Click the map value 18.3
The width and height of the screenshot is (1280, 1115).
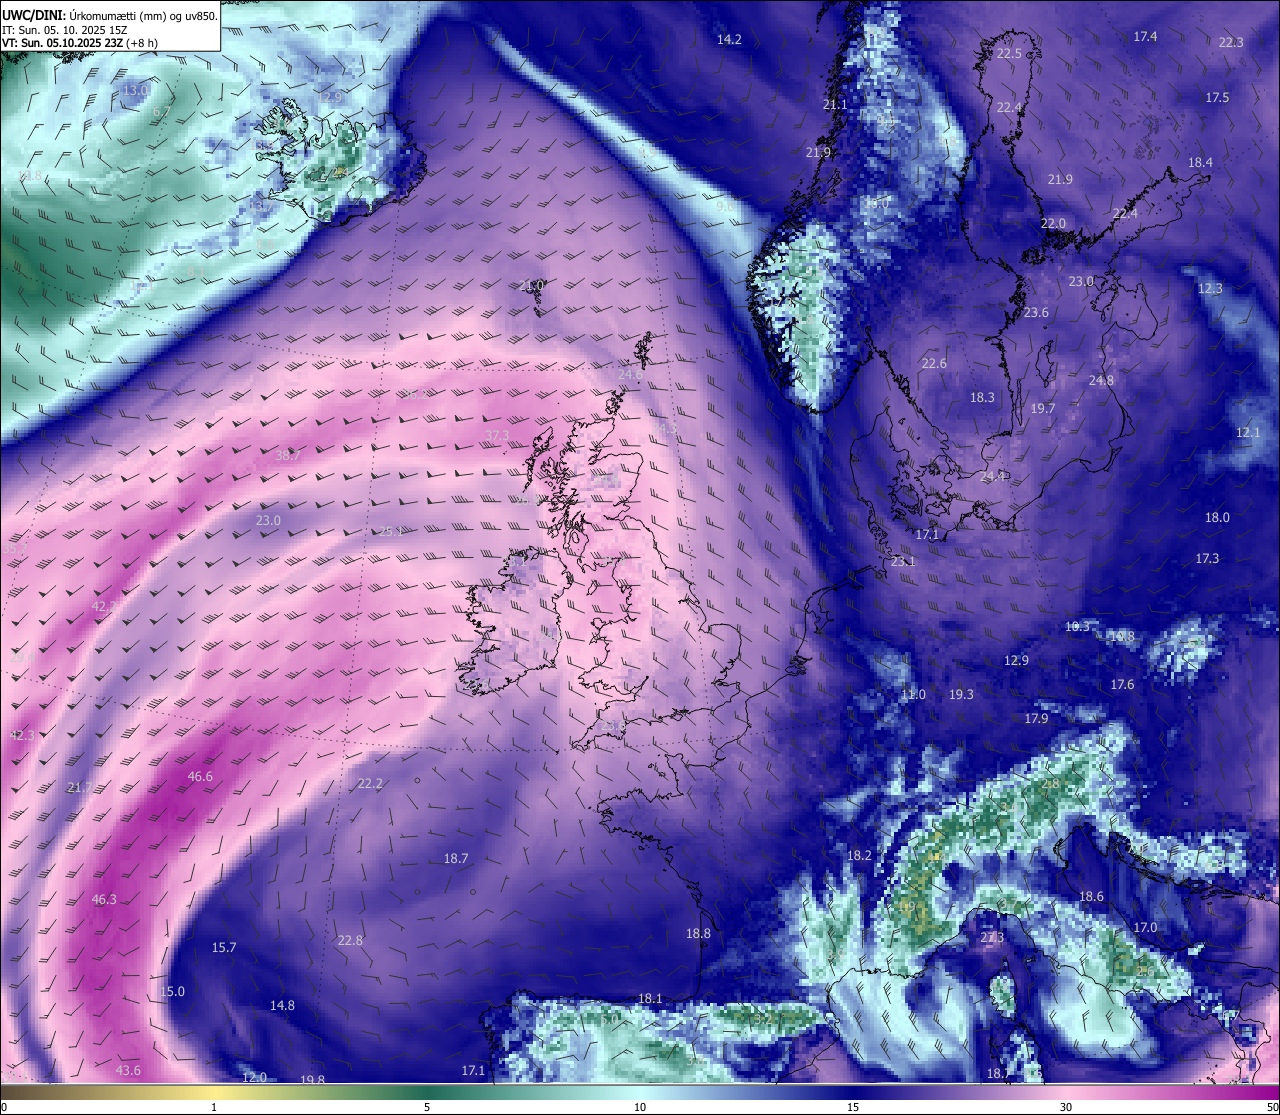coord(982,398)
